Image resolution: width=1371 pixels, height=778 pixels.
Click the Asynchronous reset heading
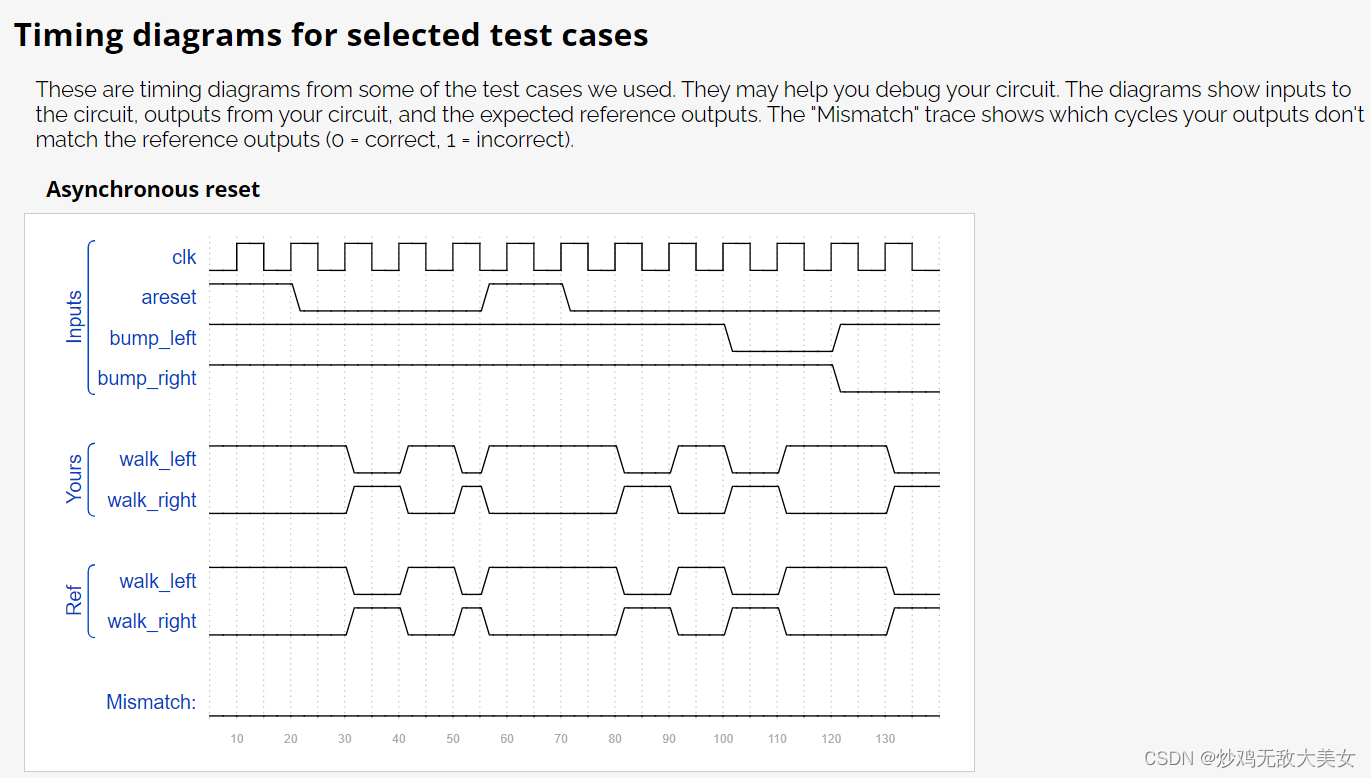pos(153,189)
